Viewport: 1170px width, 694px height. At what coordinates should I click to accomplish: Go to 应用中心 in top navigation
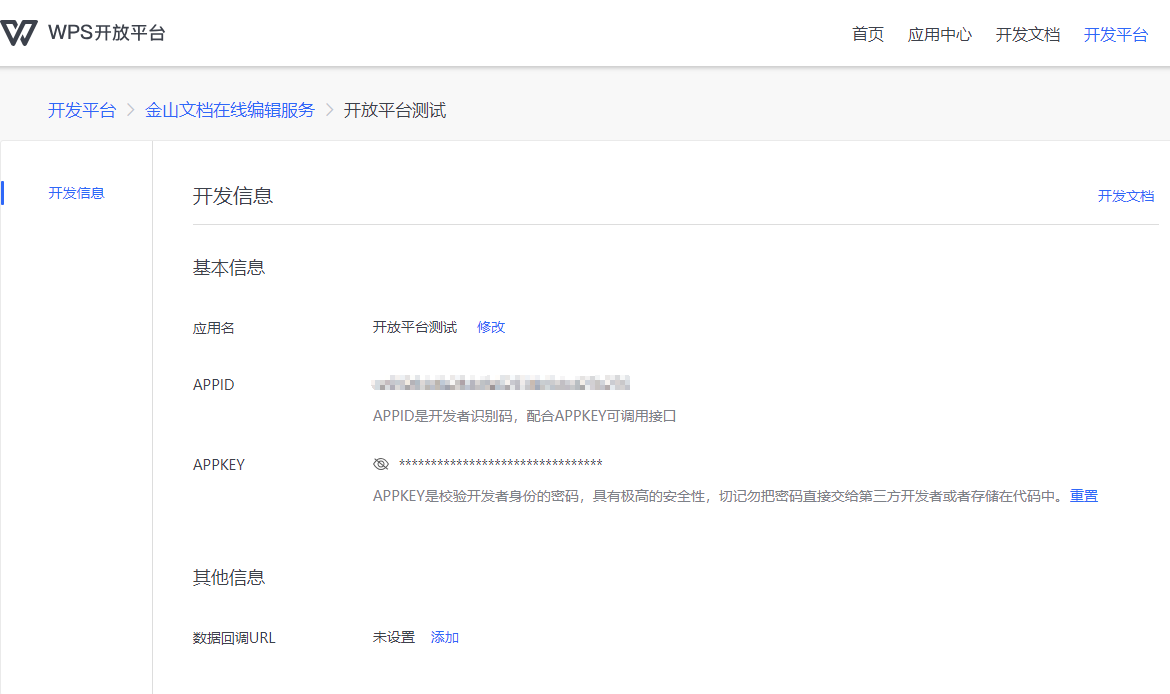[939, 35]
